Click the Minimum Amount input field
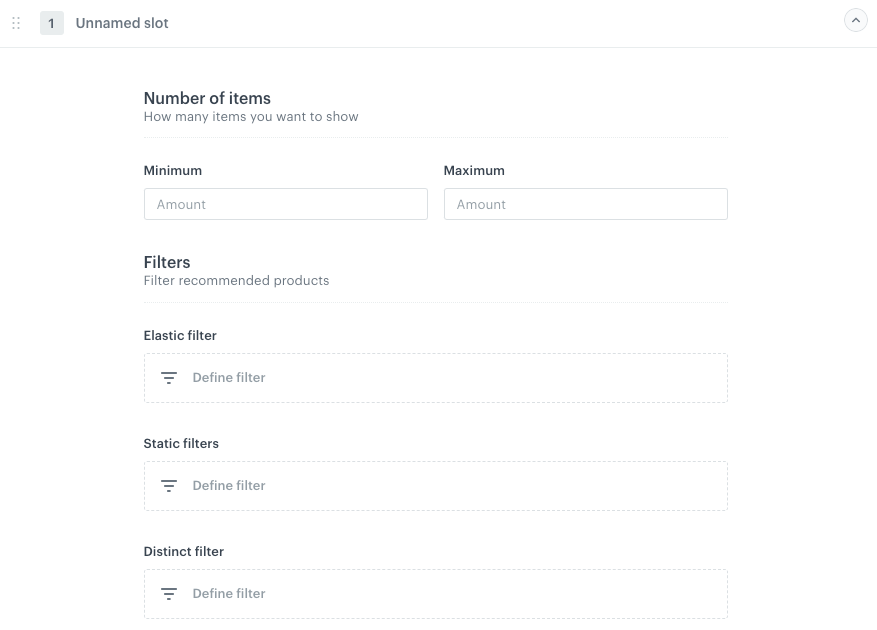 click(285, 204)
